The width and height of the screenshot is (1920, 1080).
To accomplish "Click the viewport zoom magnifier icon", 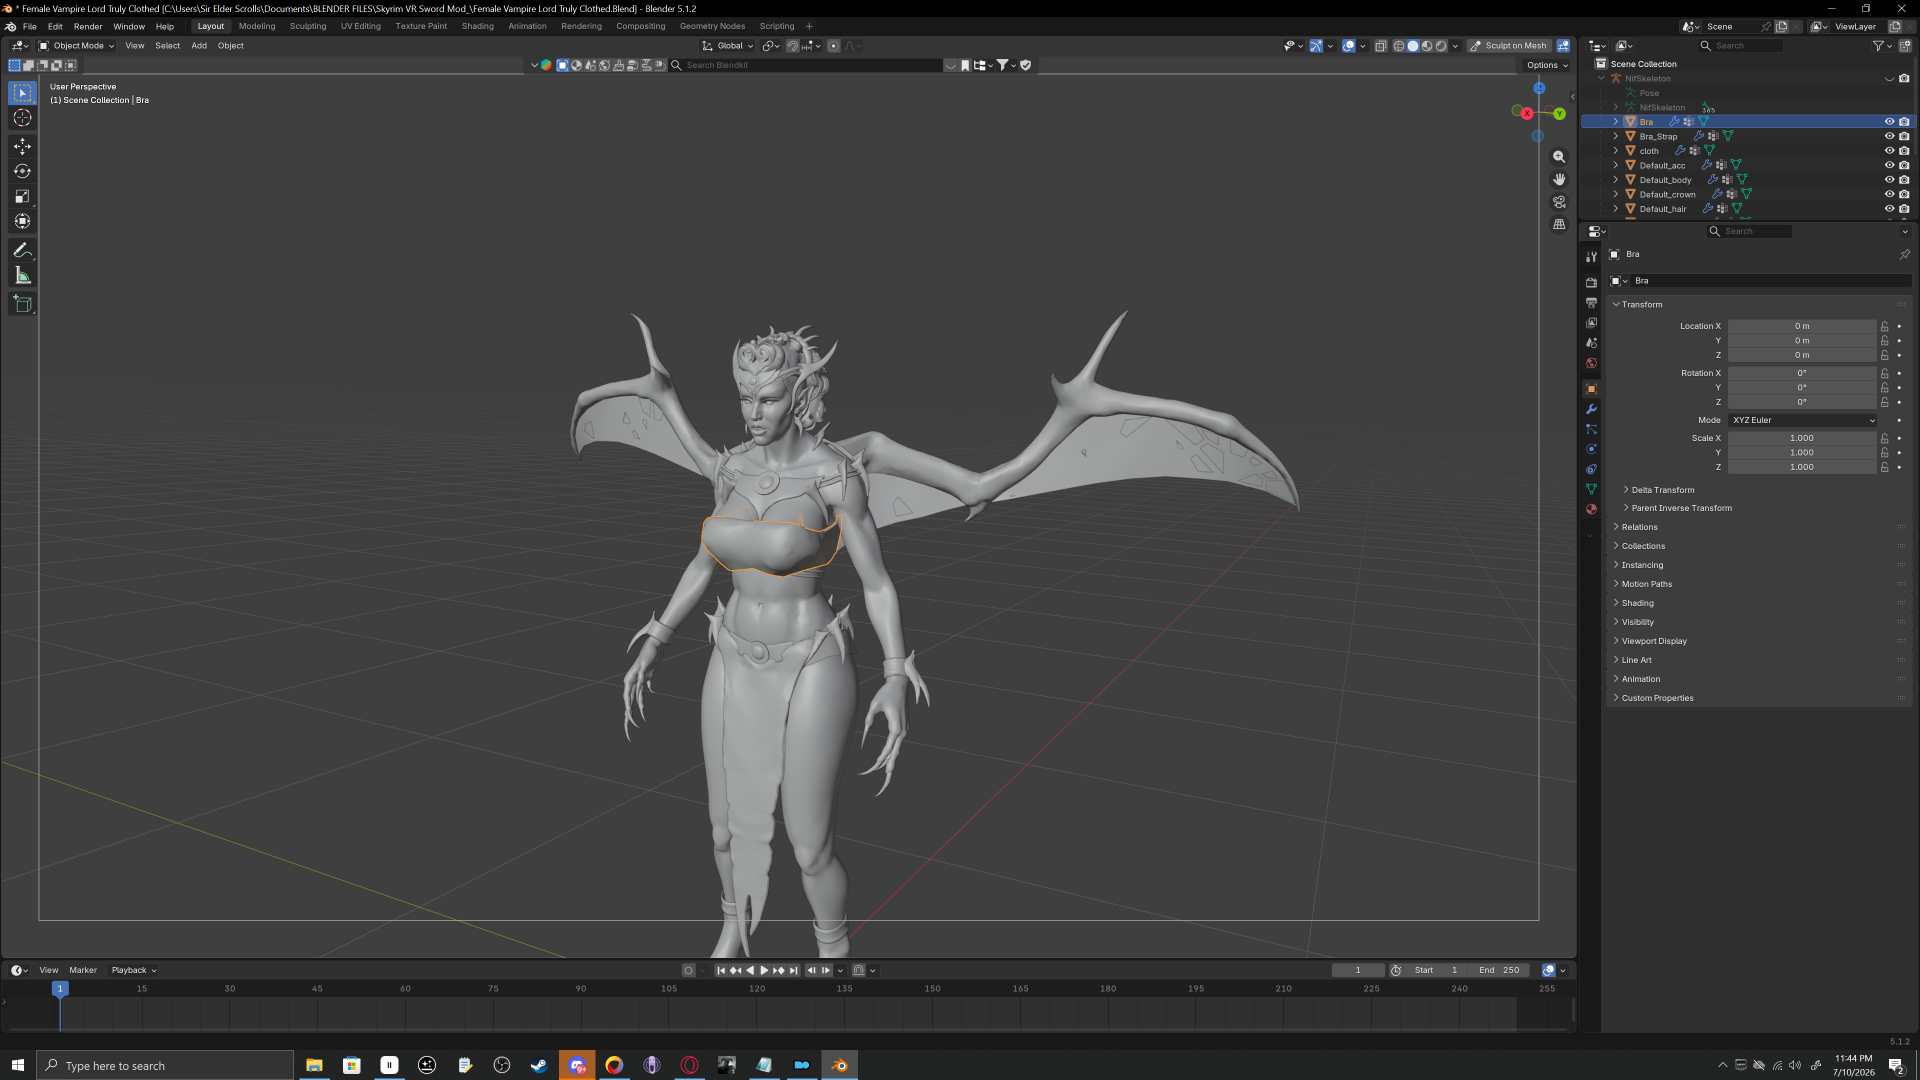I will tap(1559, 157).
